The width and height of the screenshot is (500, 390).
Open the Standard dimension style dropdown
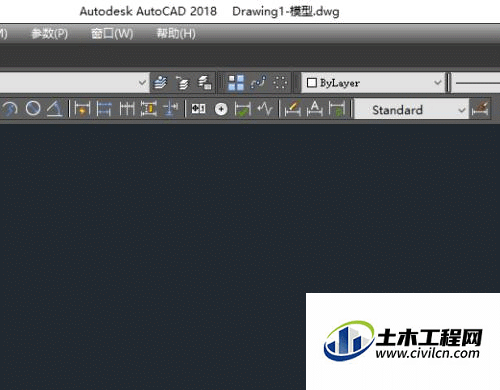[411, 109]
